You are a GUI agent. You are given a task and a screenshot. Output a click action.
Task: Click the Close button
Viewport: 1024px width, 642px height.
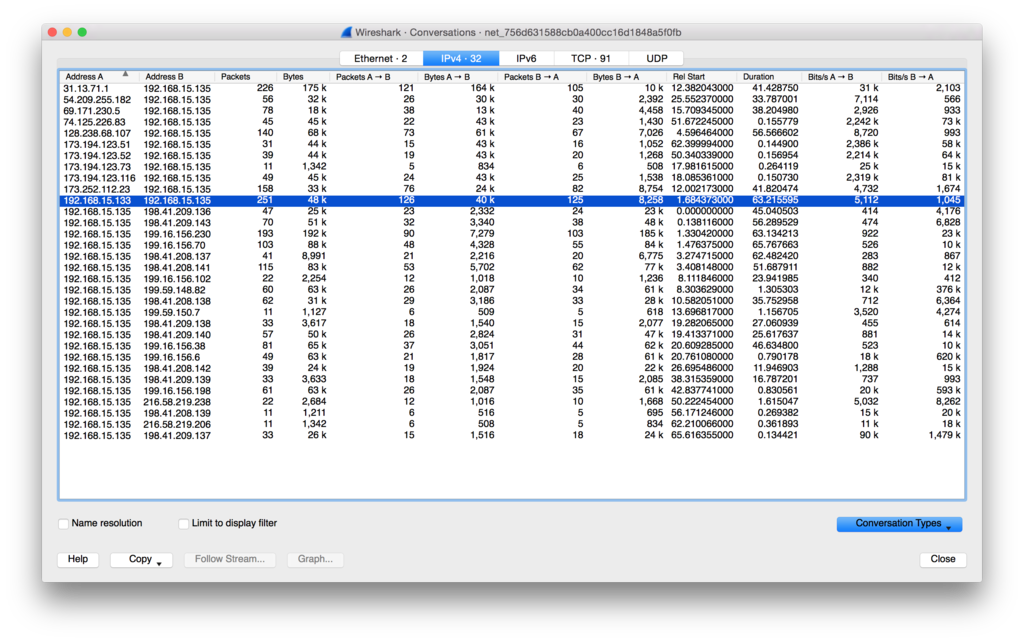(x=942, y=559)
